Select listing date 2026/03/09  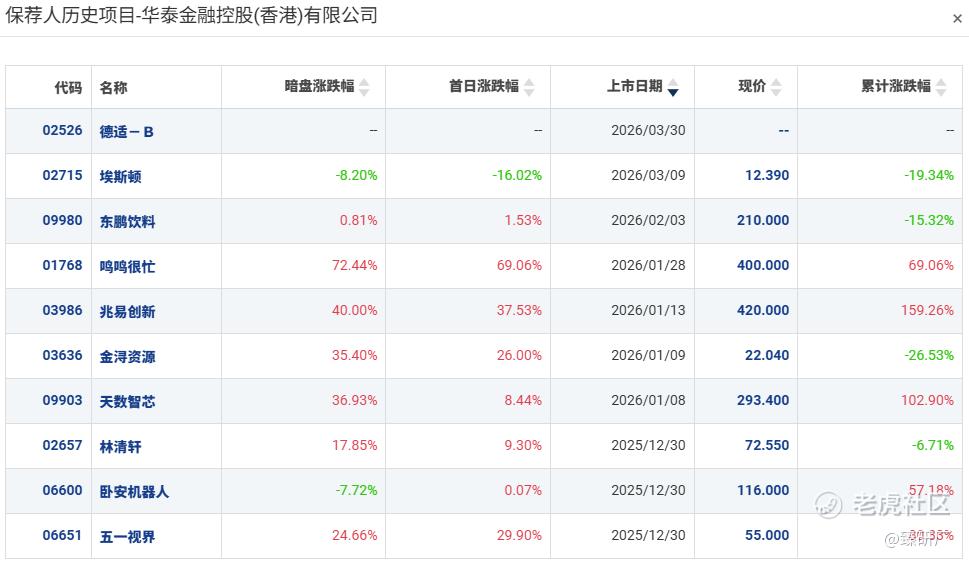click(x=648, y=175)
